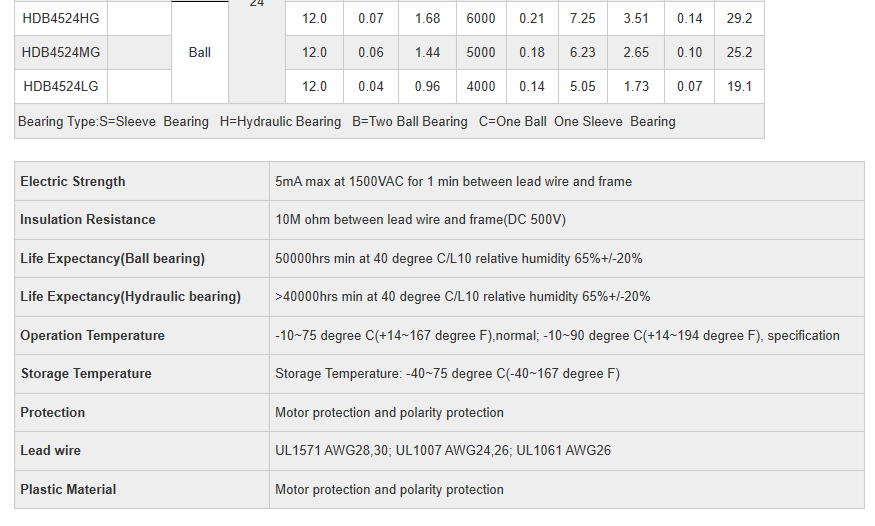The width and height of the screenshot is (875, 526).
Task: Click the Storage Temperature row label
Action: click(x=86, y=373)
